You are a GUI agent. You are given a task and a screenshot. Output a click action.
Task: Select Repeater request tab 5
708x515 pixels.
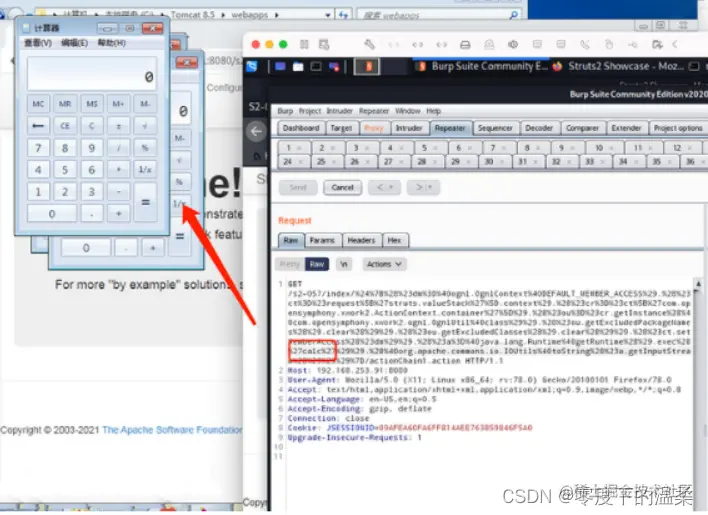click(x=431, y=148)
